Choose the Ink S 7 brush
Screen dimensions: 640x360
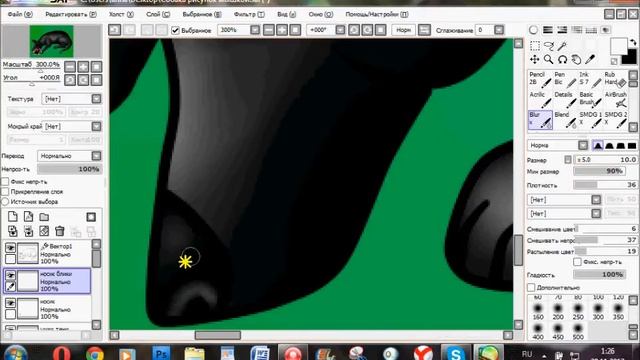591,79
